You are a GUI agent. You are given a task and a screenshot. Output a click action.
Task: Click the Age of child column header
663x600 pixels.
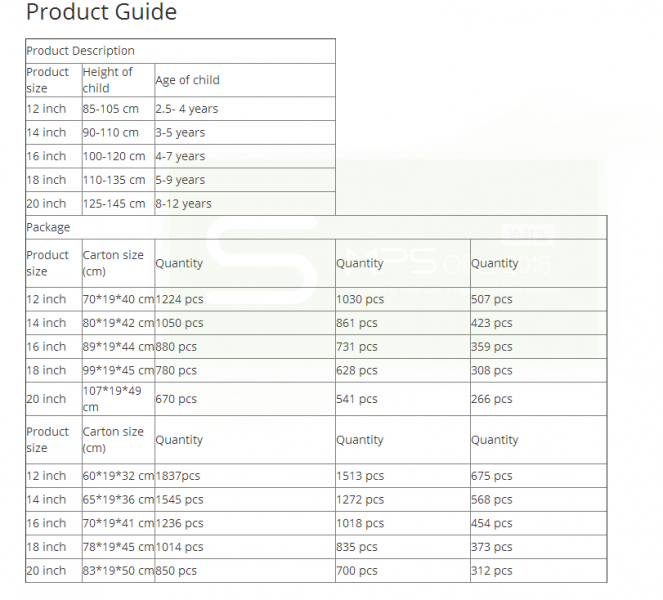[187, 80]
